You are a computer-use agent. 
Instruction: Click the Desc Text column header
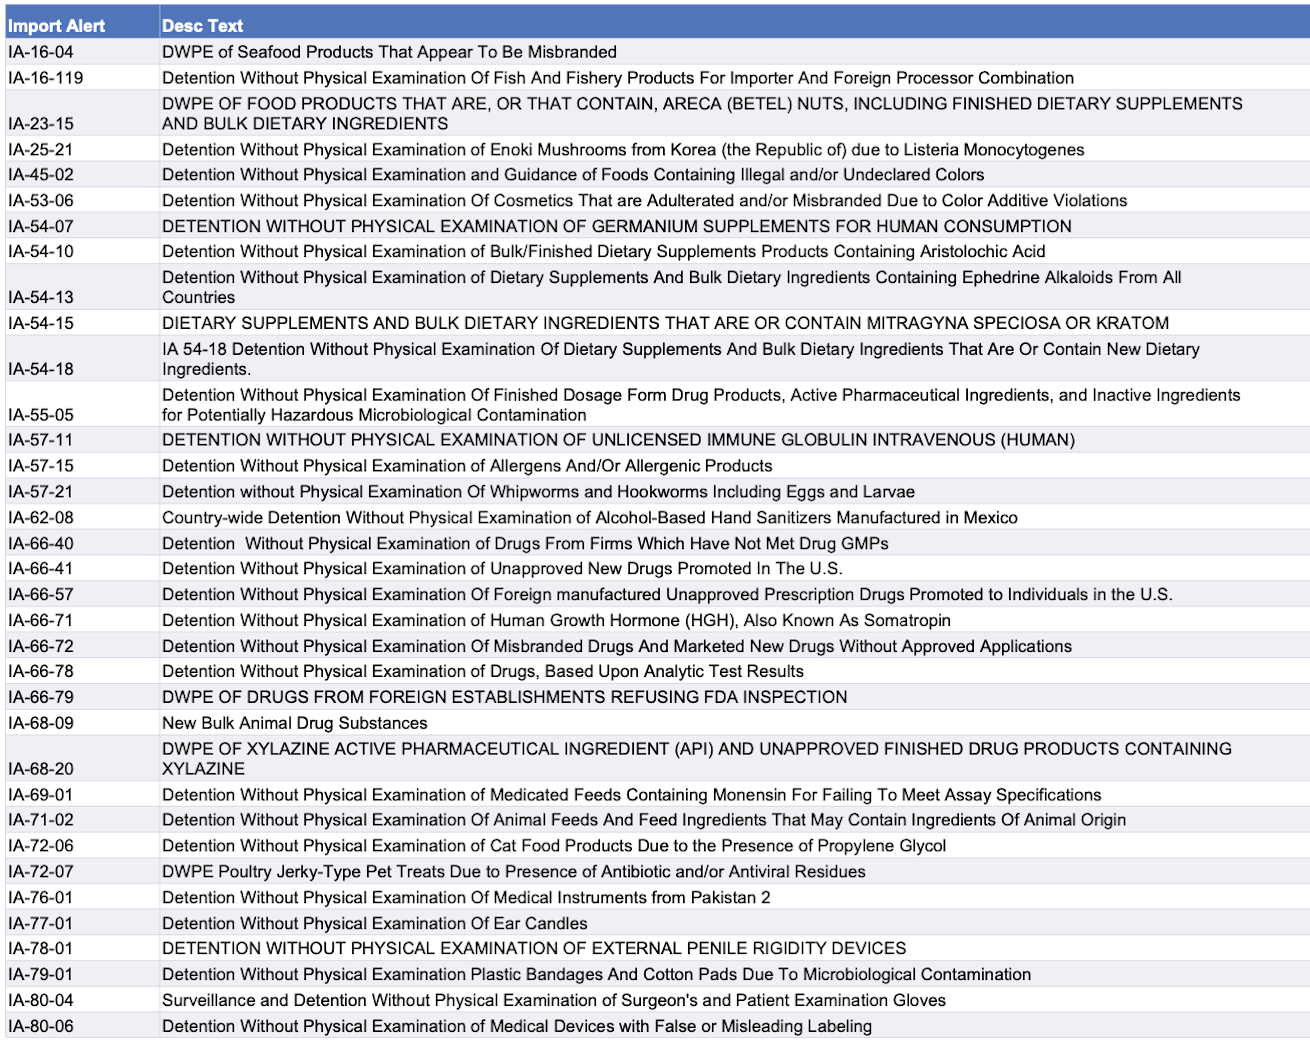[203, 26]
